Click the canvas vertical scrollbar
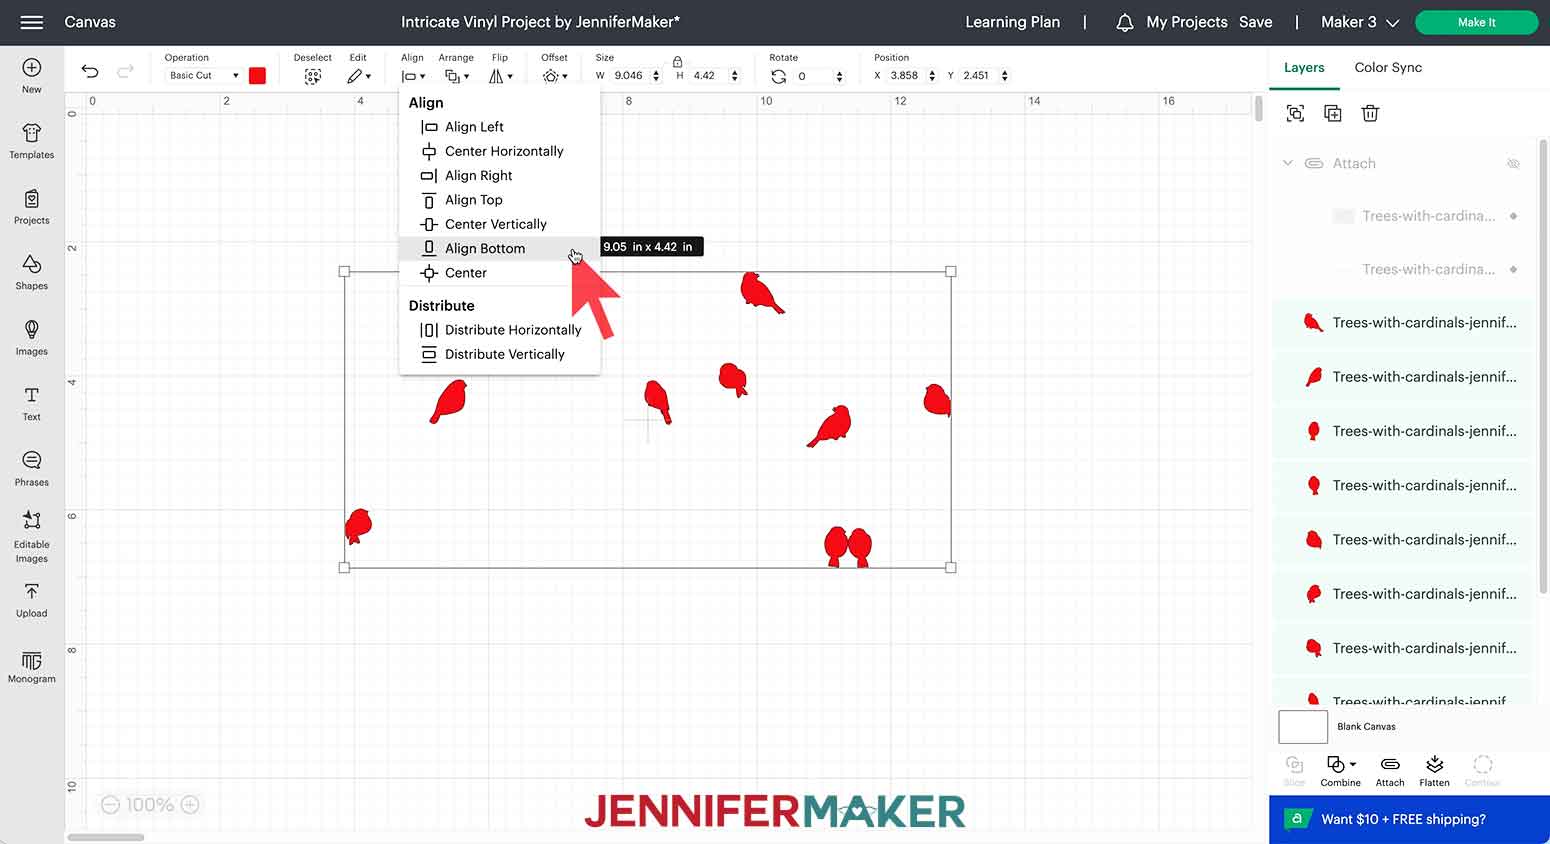The height and width of the screenshot is (844, 1550). (1259, 108)
